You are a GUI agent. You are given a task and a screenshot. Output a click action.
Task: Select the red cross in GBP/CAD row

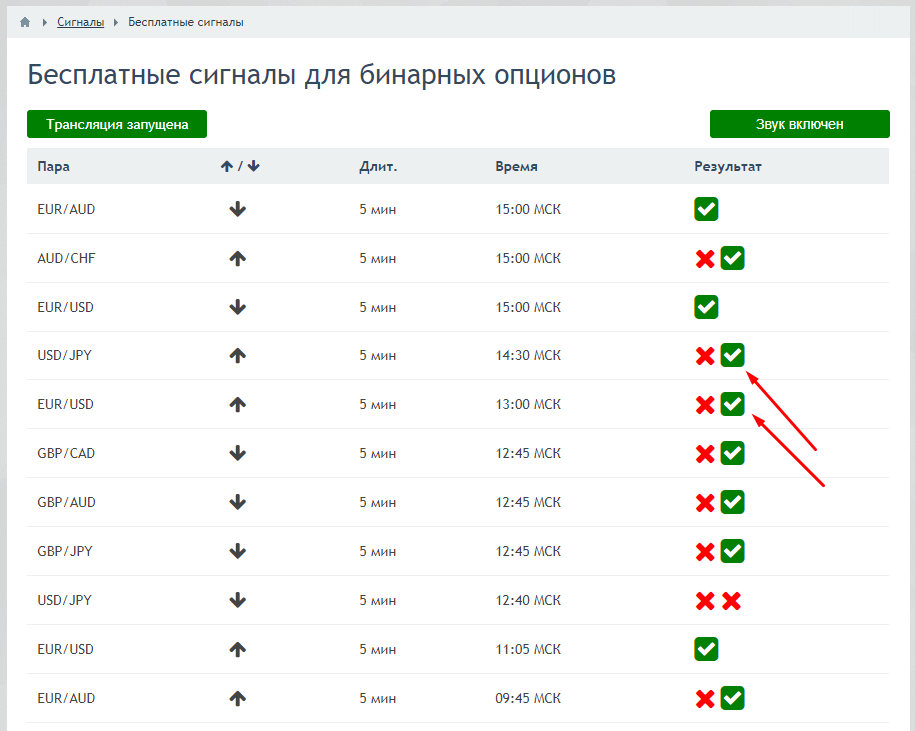click(705, 454)
